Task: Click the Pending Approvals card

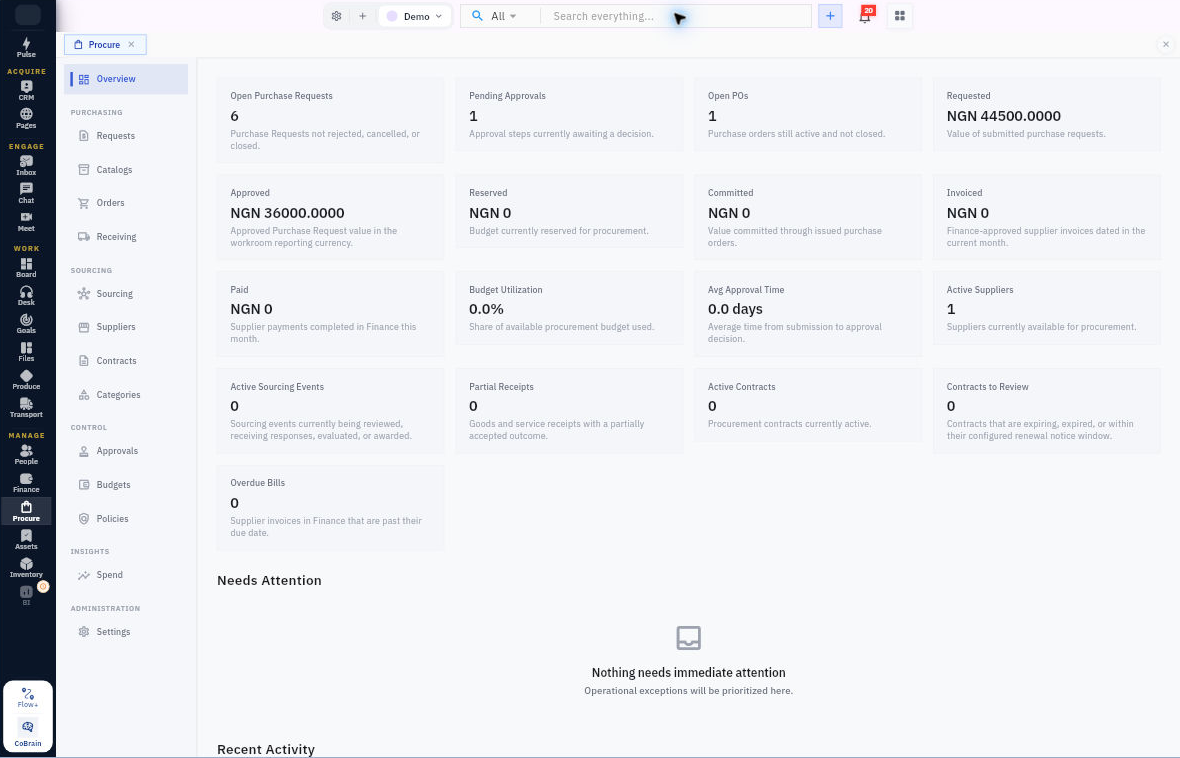Action: click(x=569, y=114)
